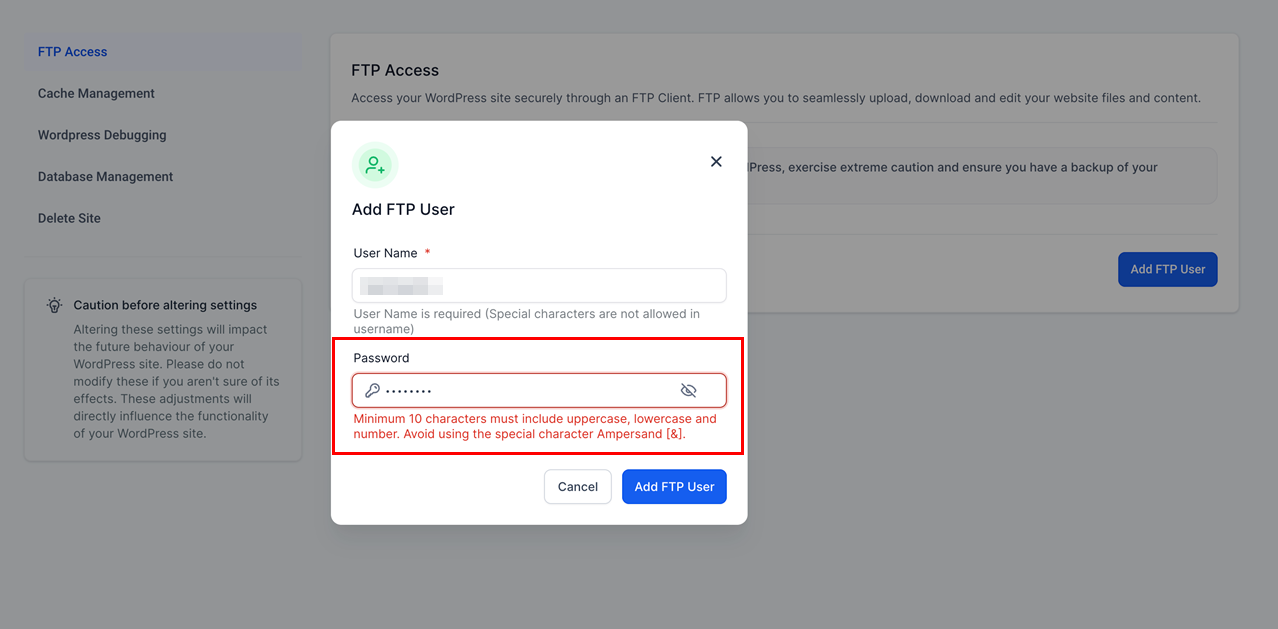This screenshot has width=1278, height=629.
Task: Submit with dialog's Add FTP User button
Action: (674, 487)
